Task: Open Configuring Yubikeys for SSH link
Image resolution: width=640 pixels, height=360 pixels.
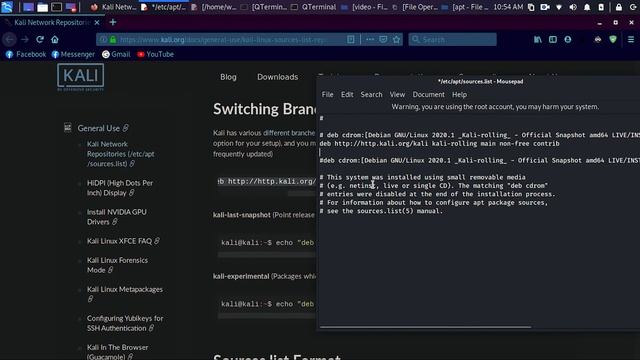Action: point(125,323)
